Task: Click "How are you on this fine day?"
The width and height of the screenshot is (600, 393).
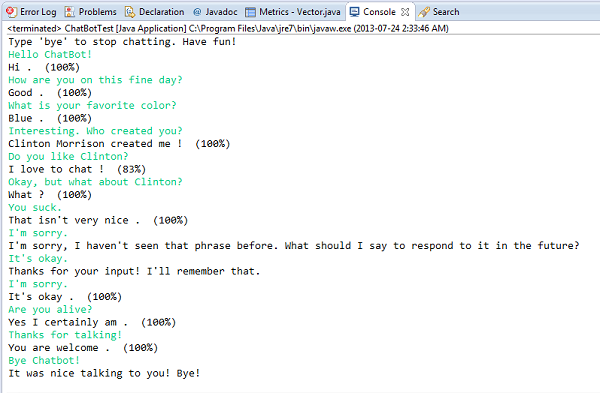Action: [x=95, y=80]
